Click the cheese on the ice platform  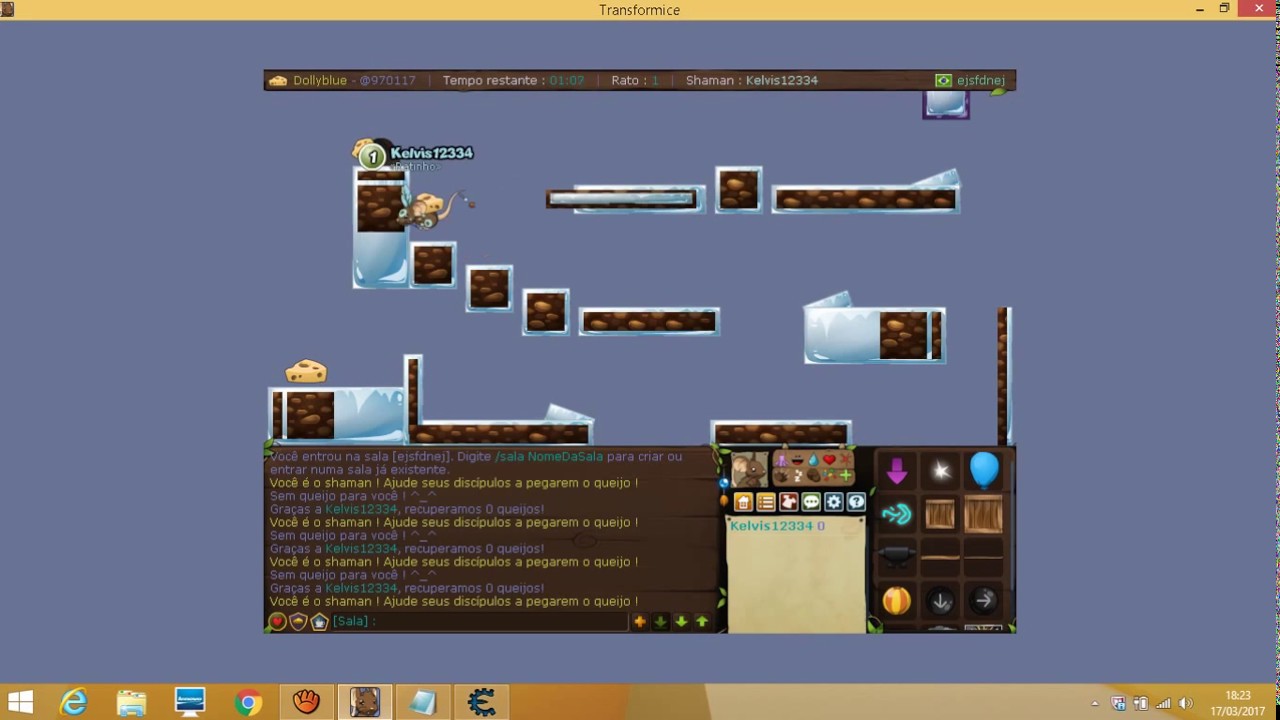coord(306,371)
